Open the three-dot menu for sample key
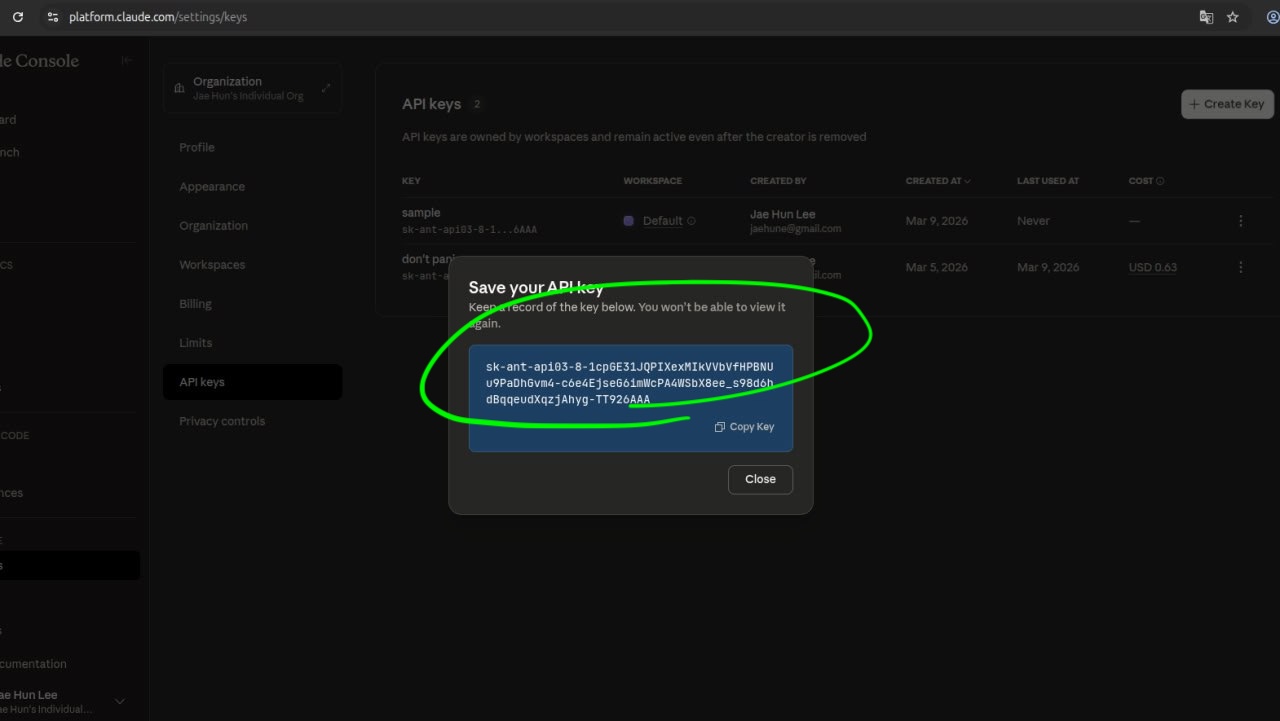This screenshot has height=721, width=1280. tap(1241, 221)
